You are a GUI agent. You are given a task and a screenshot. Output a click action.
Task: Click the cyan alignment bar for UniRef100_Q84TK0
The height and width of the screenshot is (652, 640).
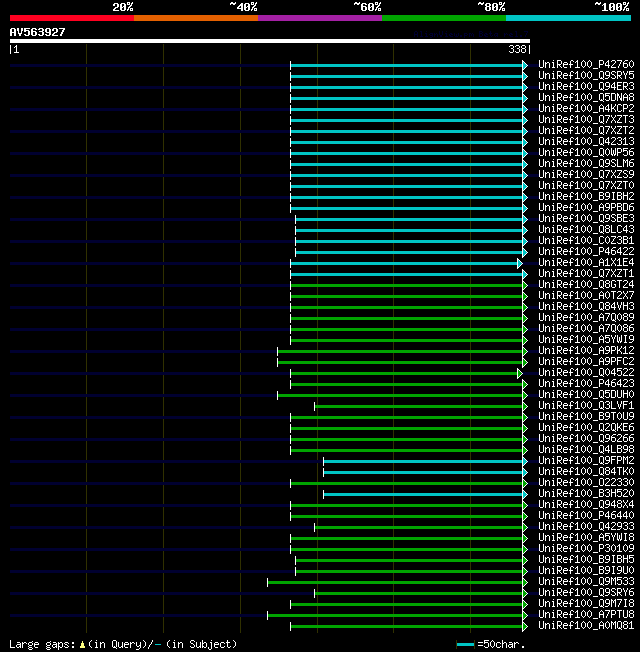coord(423,472)
